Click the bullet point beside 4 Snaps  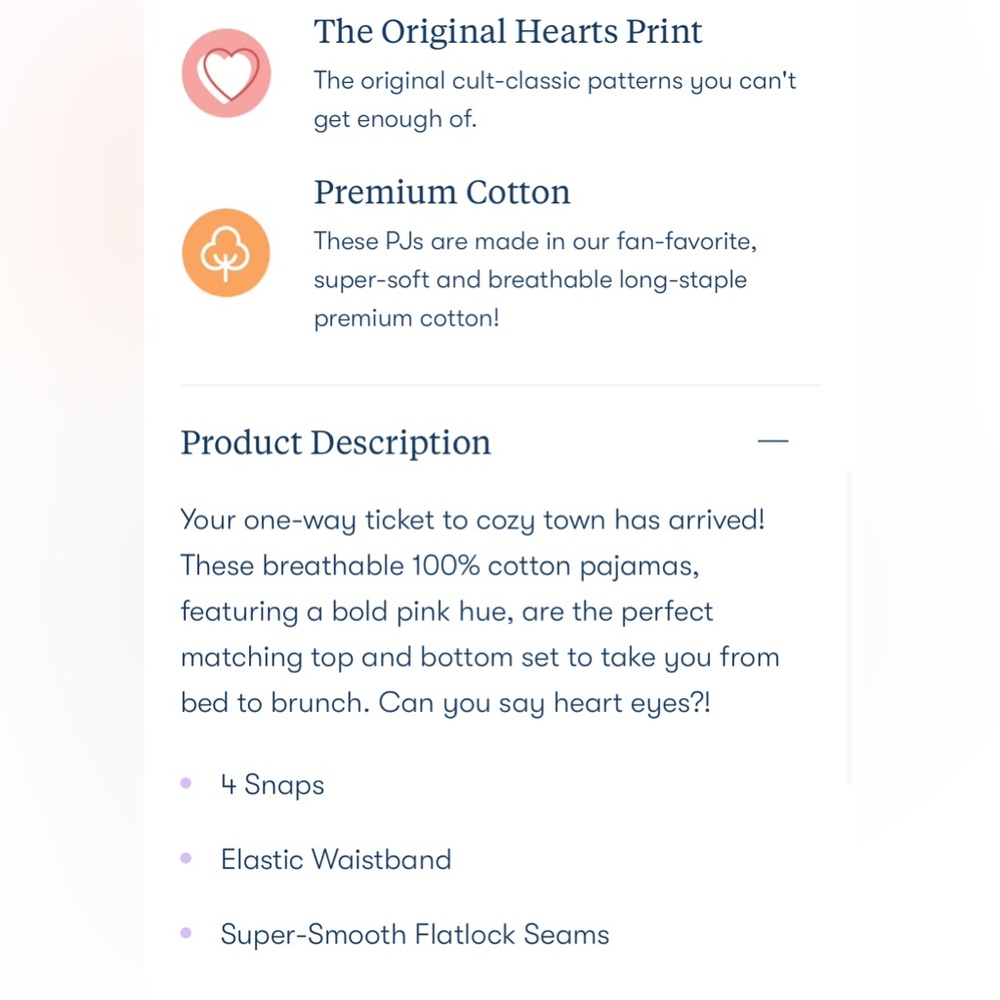click(186, 784)
